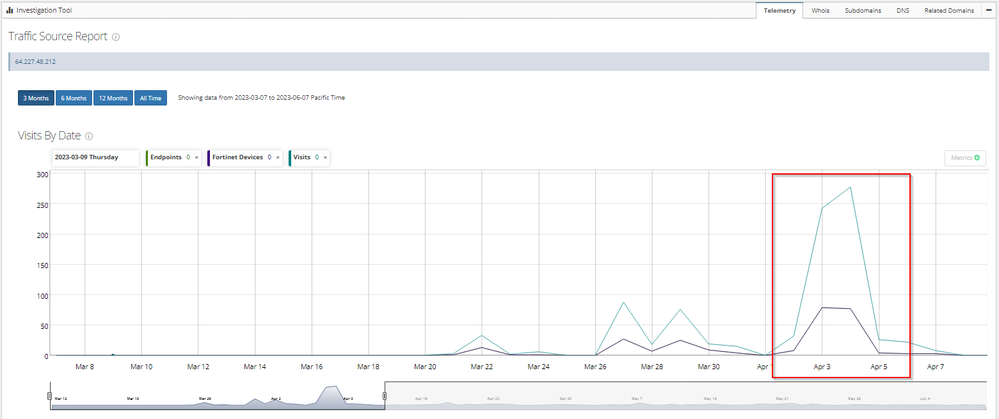This screenshot has height=419, width=999.
Task: Remove the Fortinet Devices metric tag
Action: click(279, 158)
